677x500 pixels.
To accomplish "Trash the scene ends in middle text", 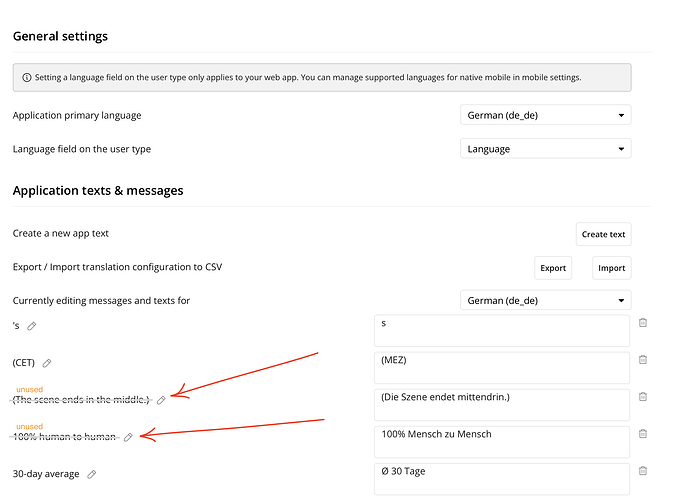I will (643, 396).
